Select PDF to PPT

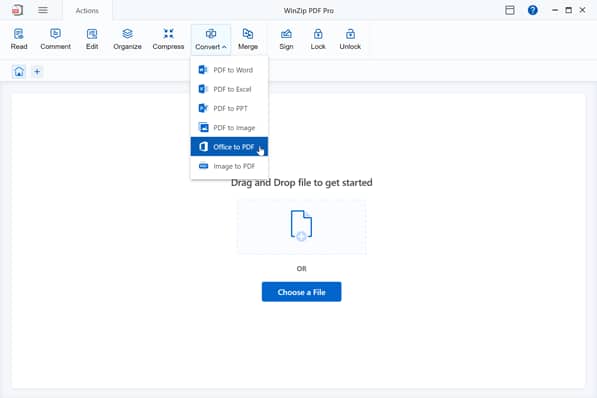[229, 108]
